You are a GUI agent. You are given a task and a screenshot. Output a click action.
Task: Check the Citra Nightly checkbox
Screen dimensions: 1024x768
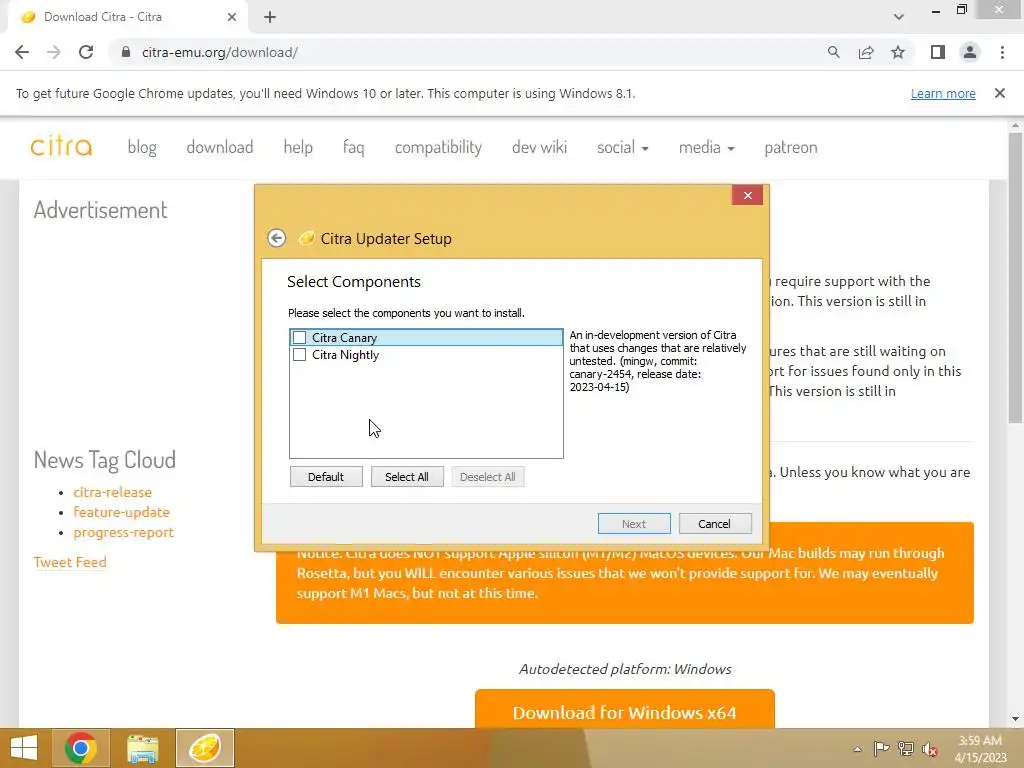(x=300, y=355)
